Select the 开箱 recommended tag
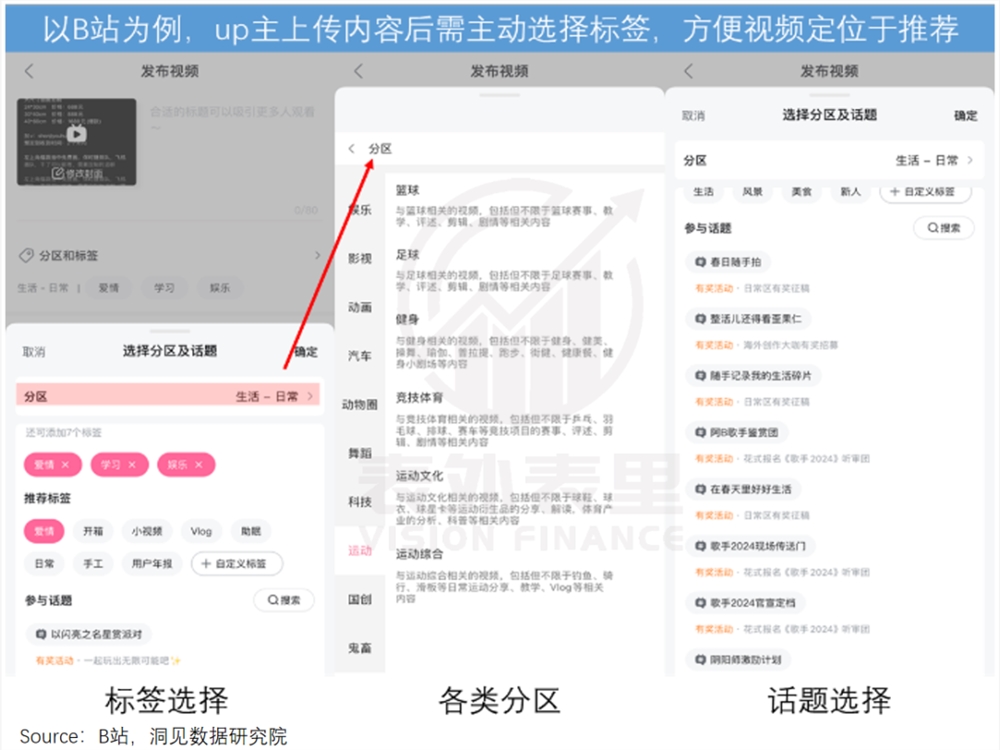 [92, 531]
